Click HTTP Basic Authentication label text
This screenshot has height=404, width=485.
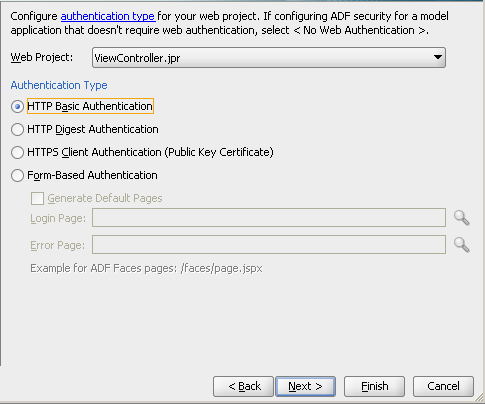pyautogui.click(x=90, y=106)
